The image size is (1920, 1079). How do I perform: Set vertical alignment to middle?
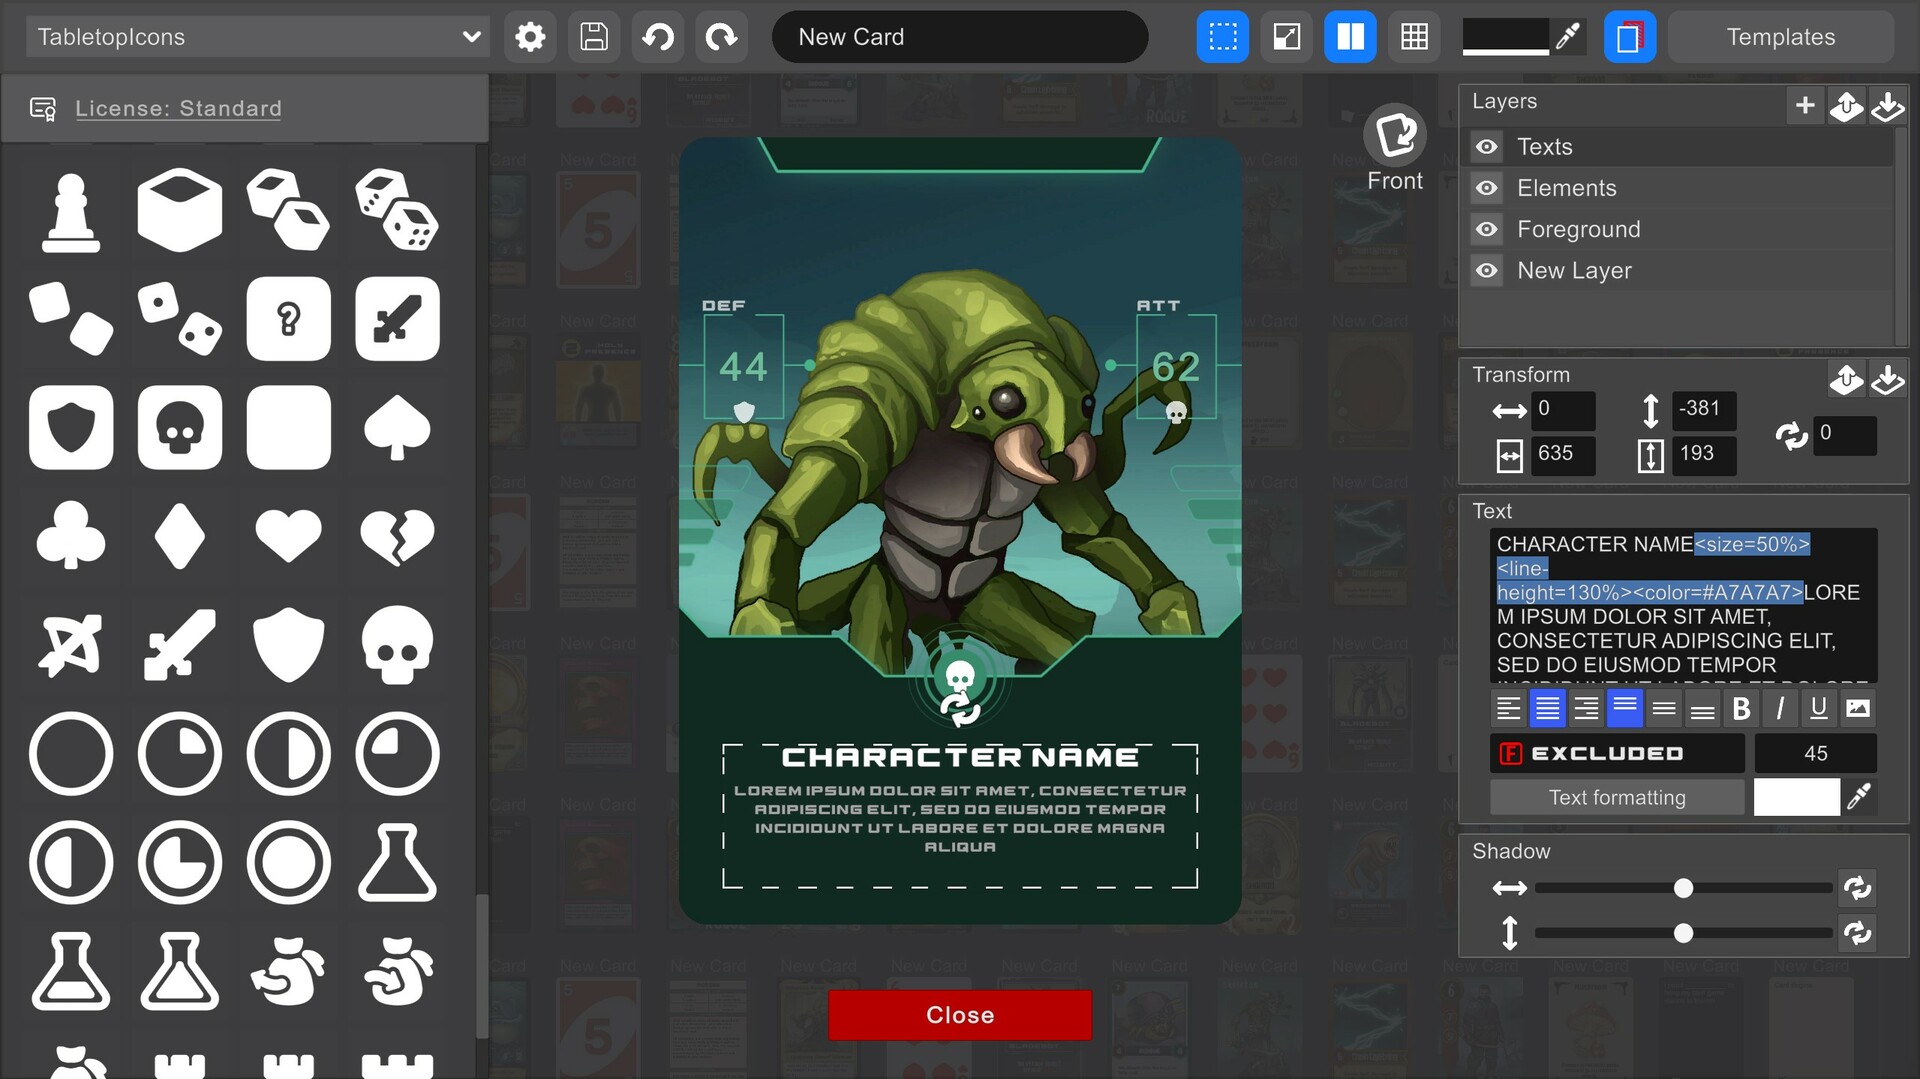tap(1664, 709)
